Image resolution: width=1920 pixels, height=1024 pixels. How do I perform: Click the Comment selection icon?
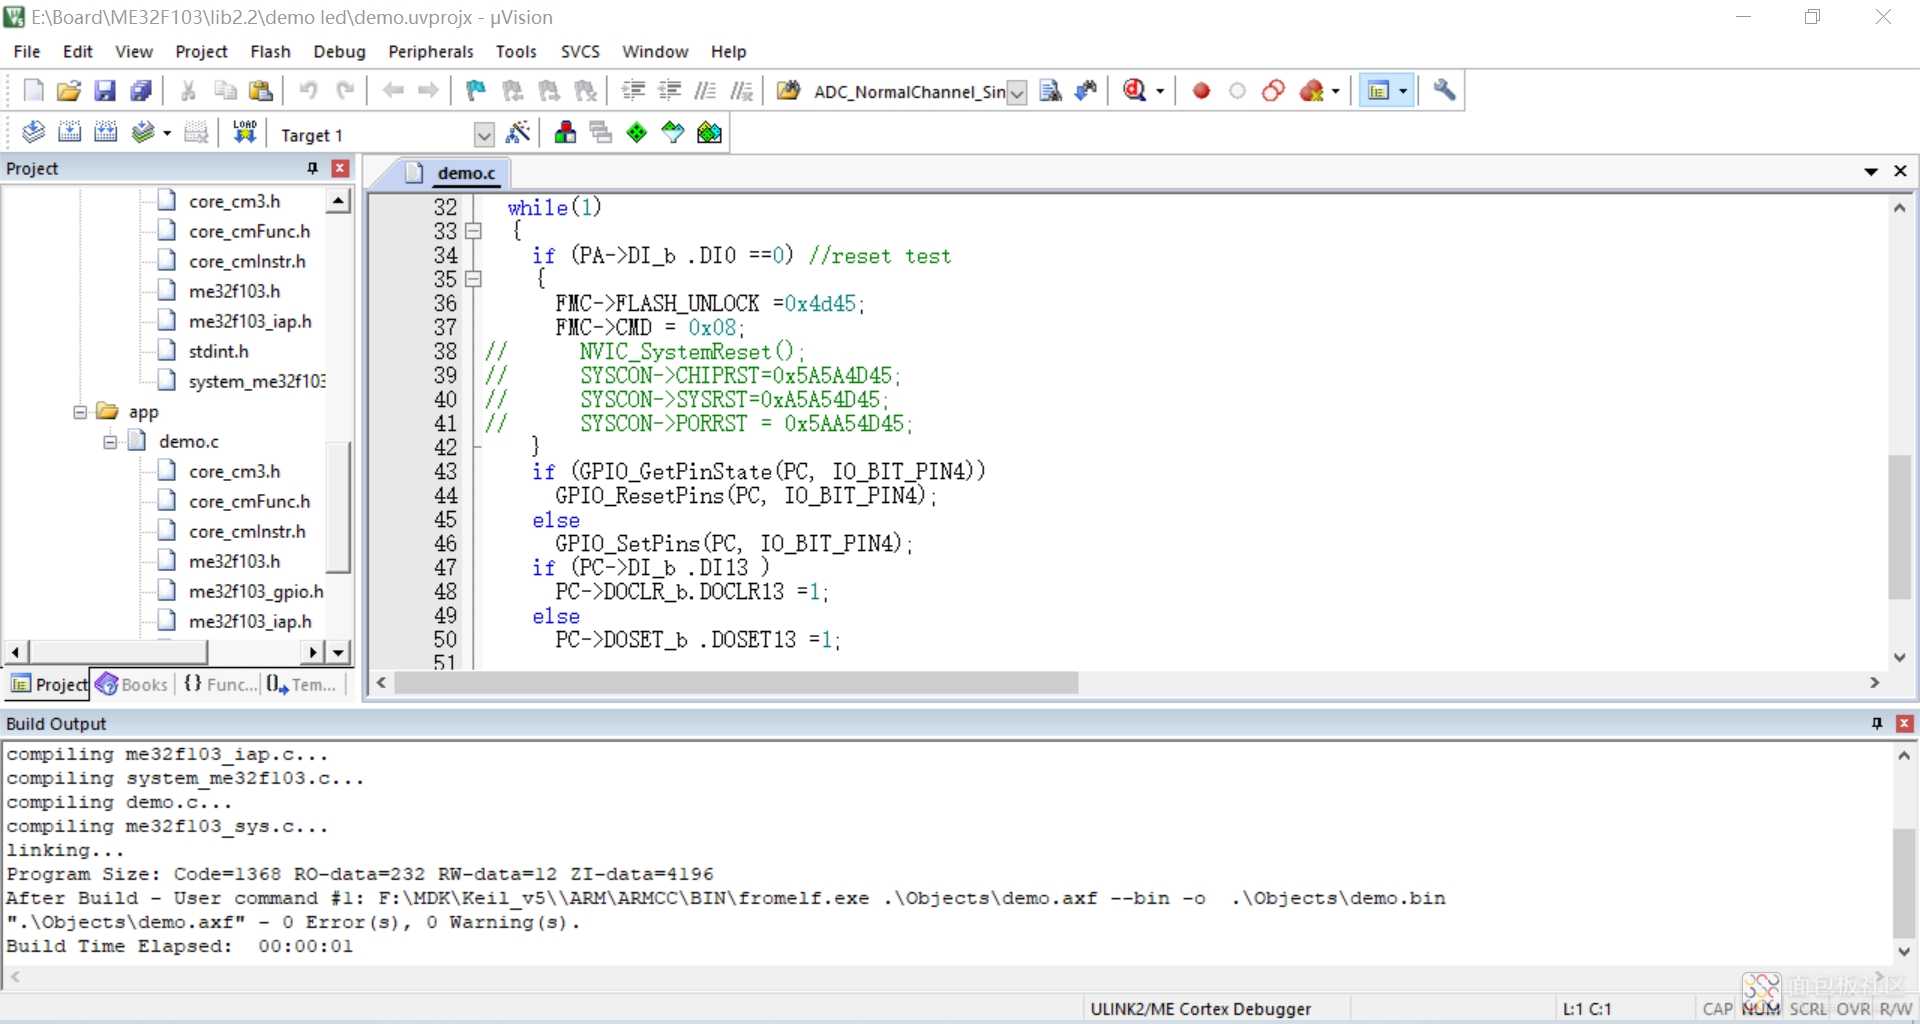pyautogui.click(x=705, y=91)
